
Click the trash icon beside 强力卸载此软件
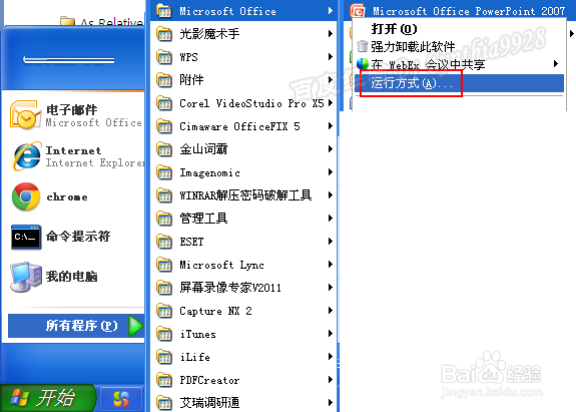(363, 46)
